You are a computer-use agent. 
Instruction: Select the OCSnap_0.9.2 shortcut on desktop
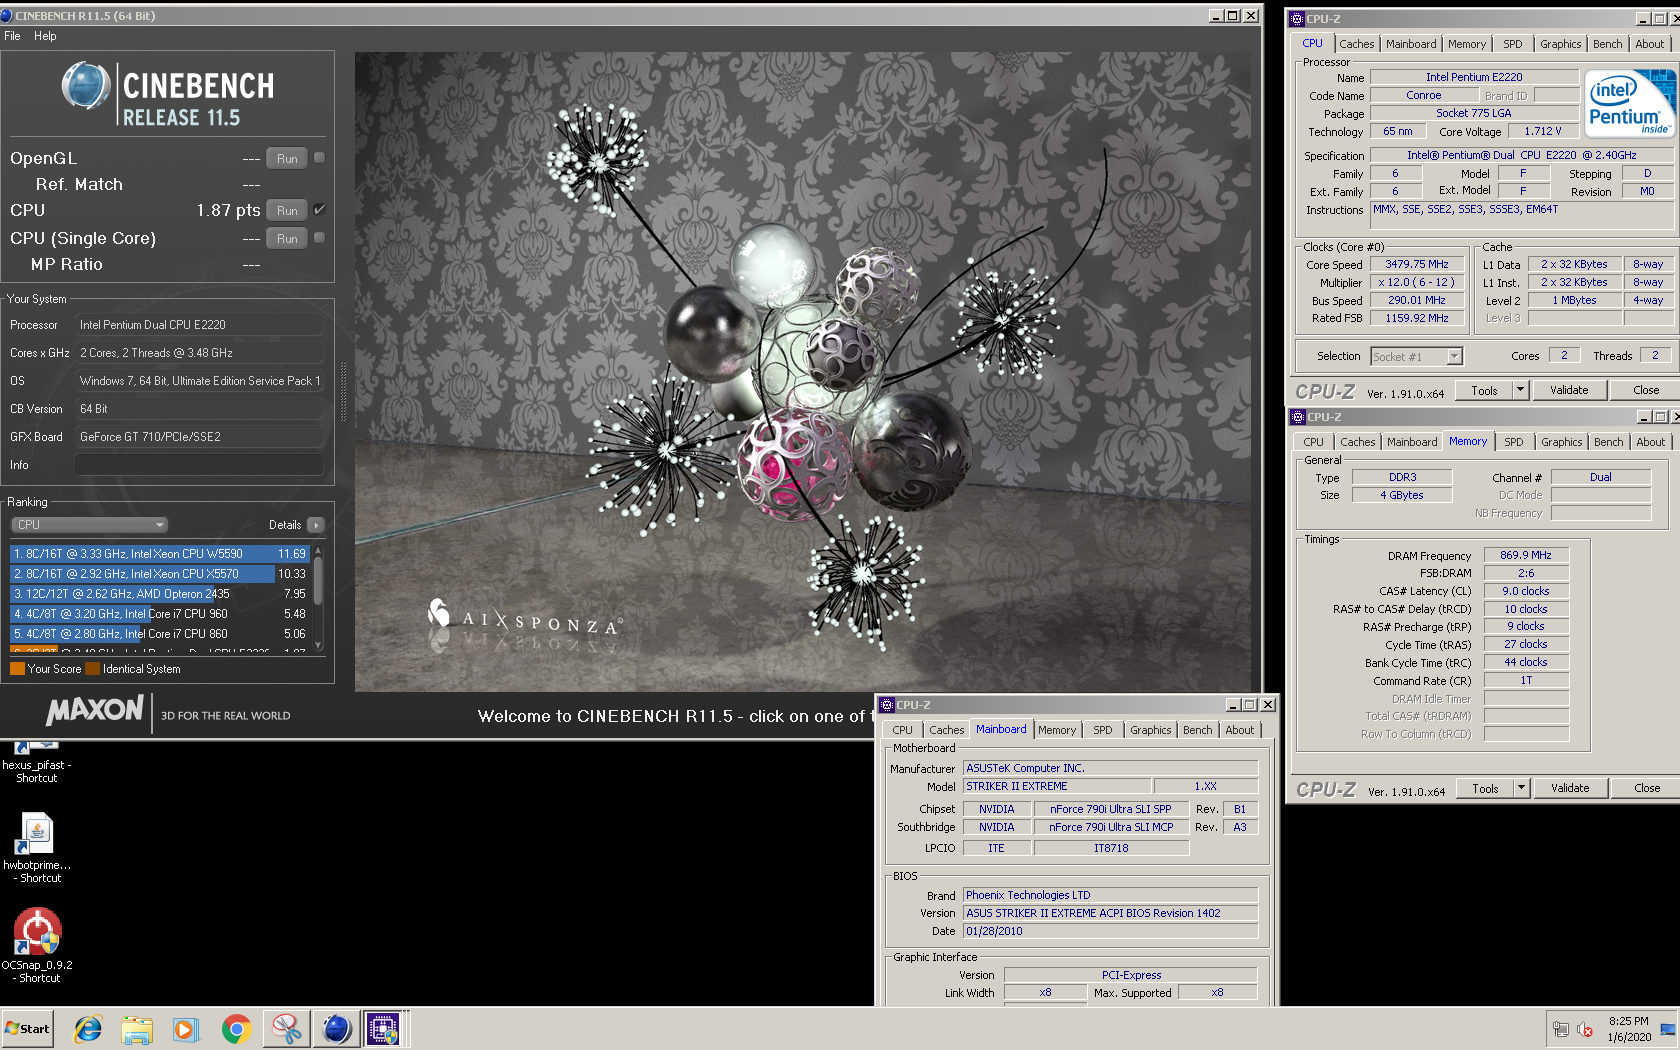tap(37, 946)
